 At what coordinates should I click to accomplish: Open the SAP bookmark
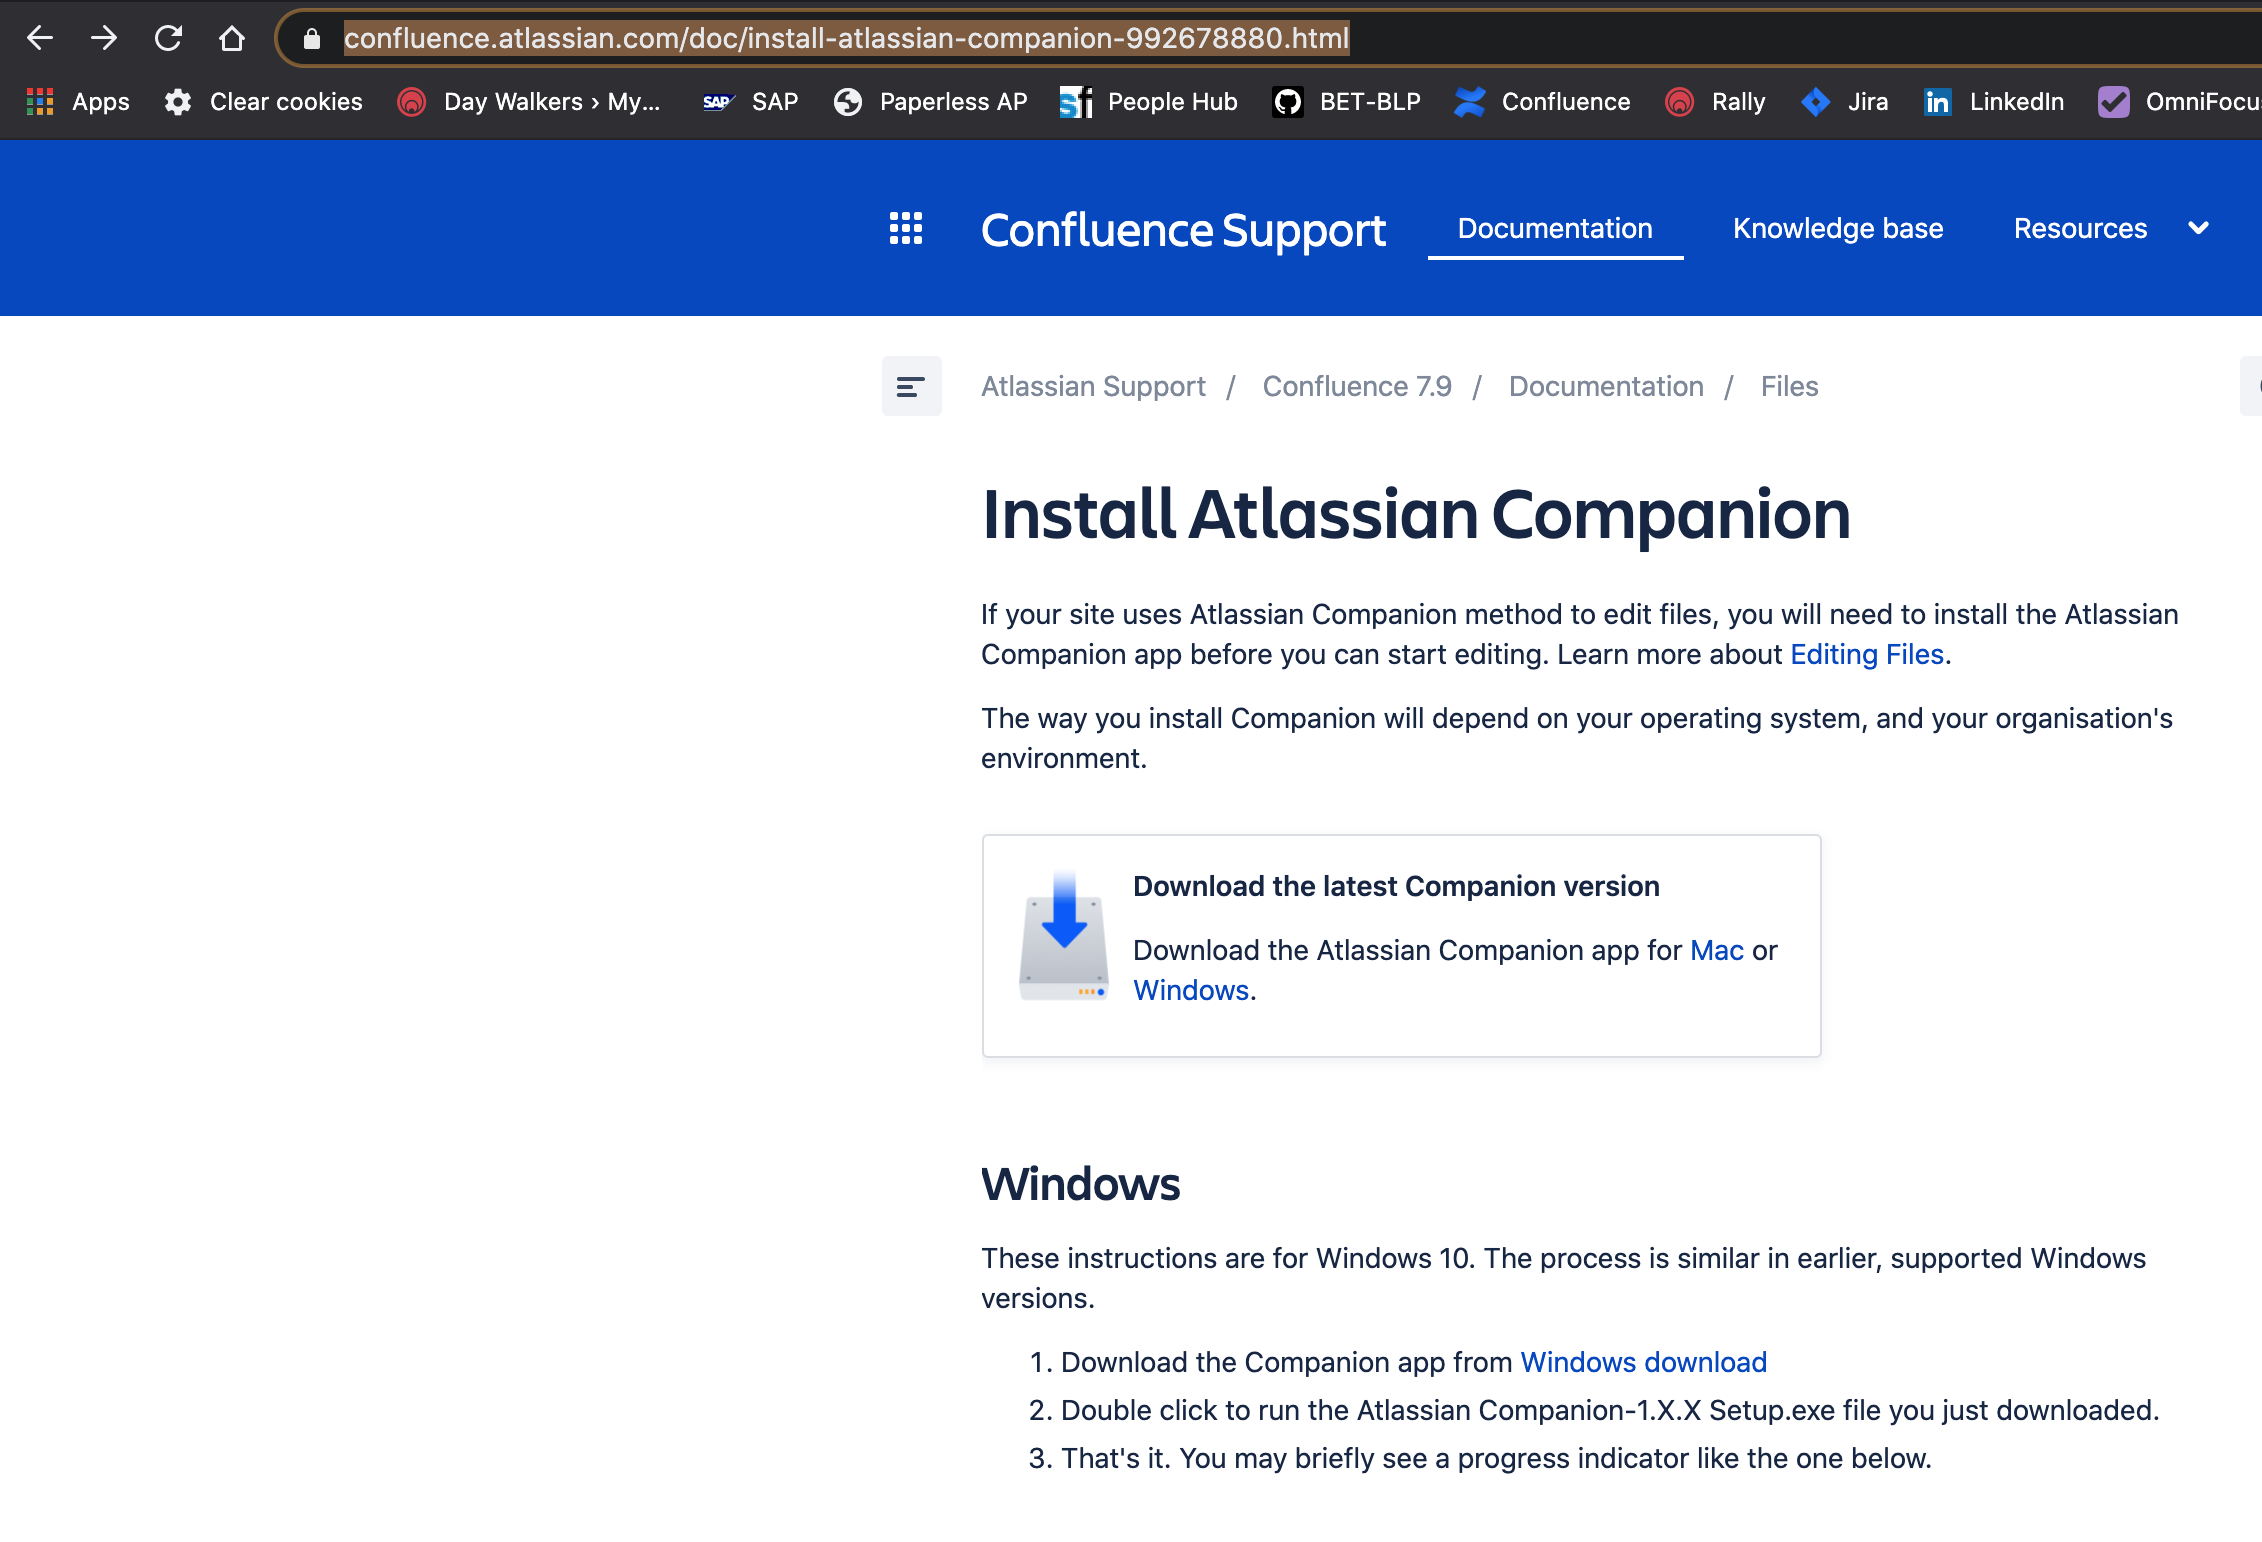751,101
